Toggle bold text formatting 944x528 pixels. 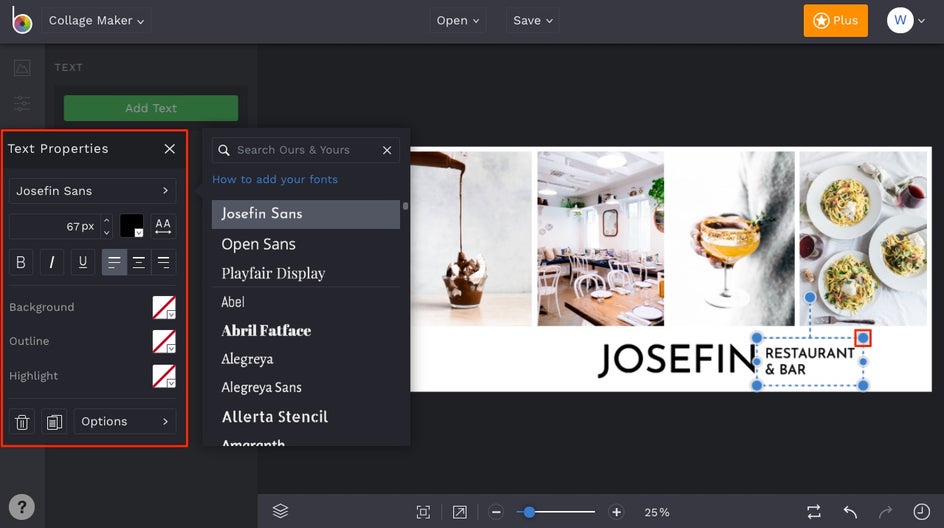(21, 262)
